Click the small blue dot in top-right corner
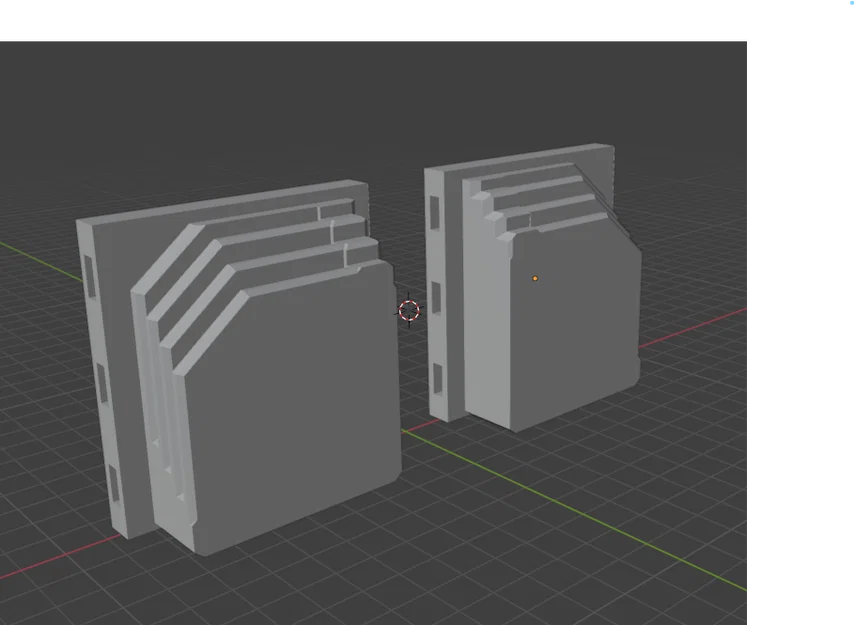855x625 pixels. coord(852,2)
